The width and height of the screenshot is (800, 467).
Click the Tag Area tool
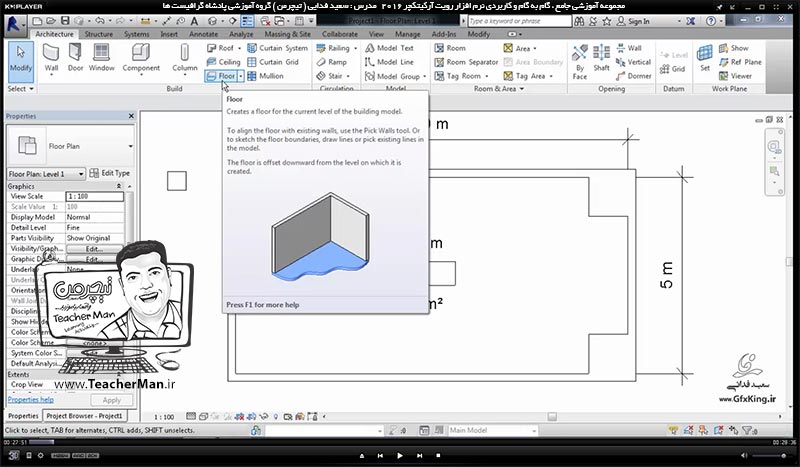pos(524,76)
